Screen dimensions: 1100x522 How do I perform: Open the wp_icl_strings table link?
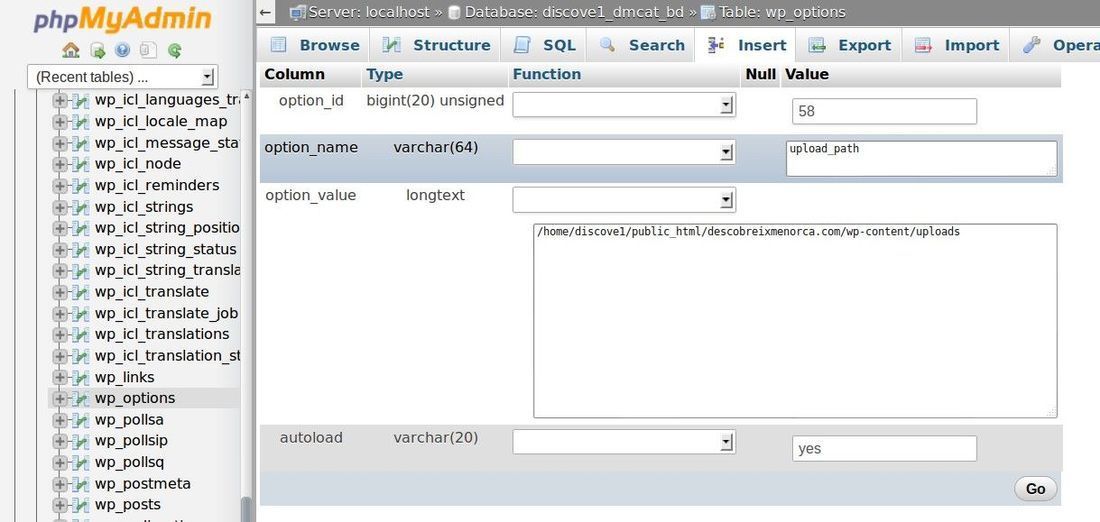tap(144, 207)
